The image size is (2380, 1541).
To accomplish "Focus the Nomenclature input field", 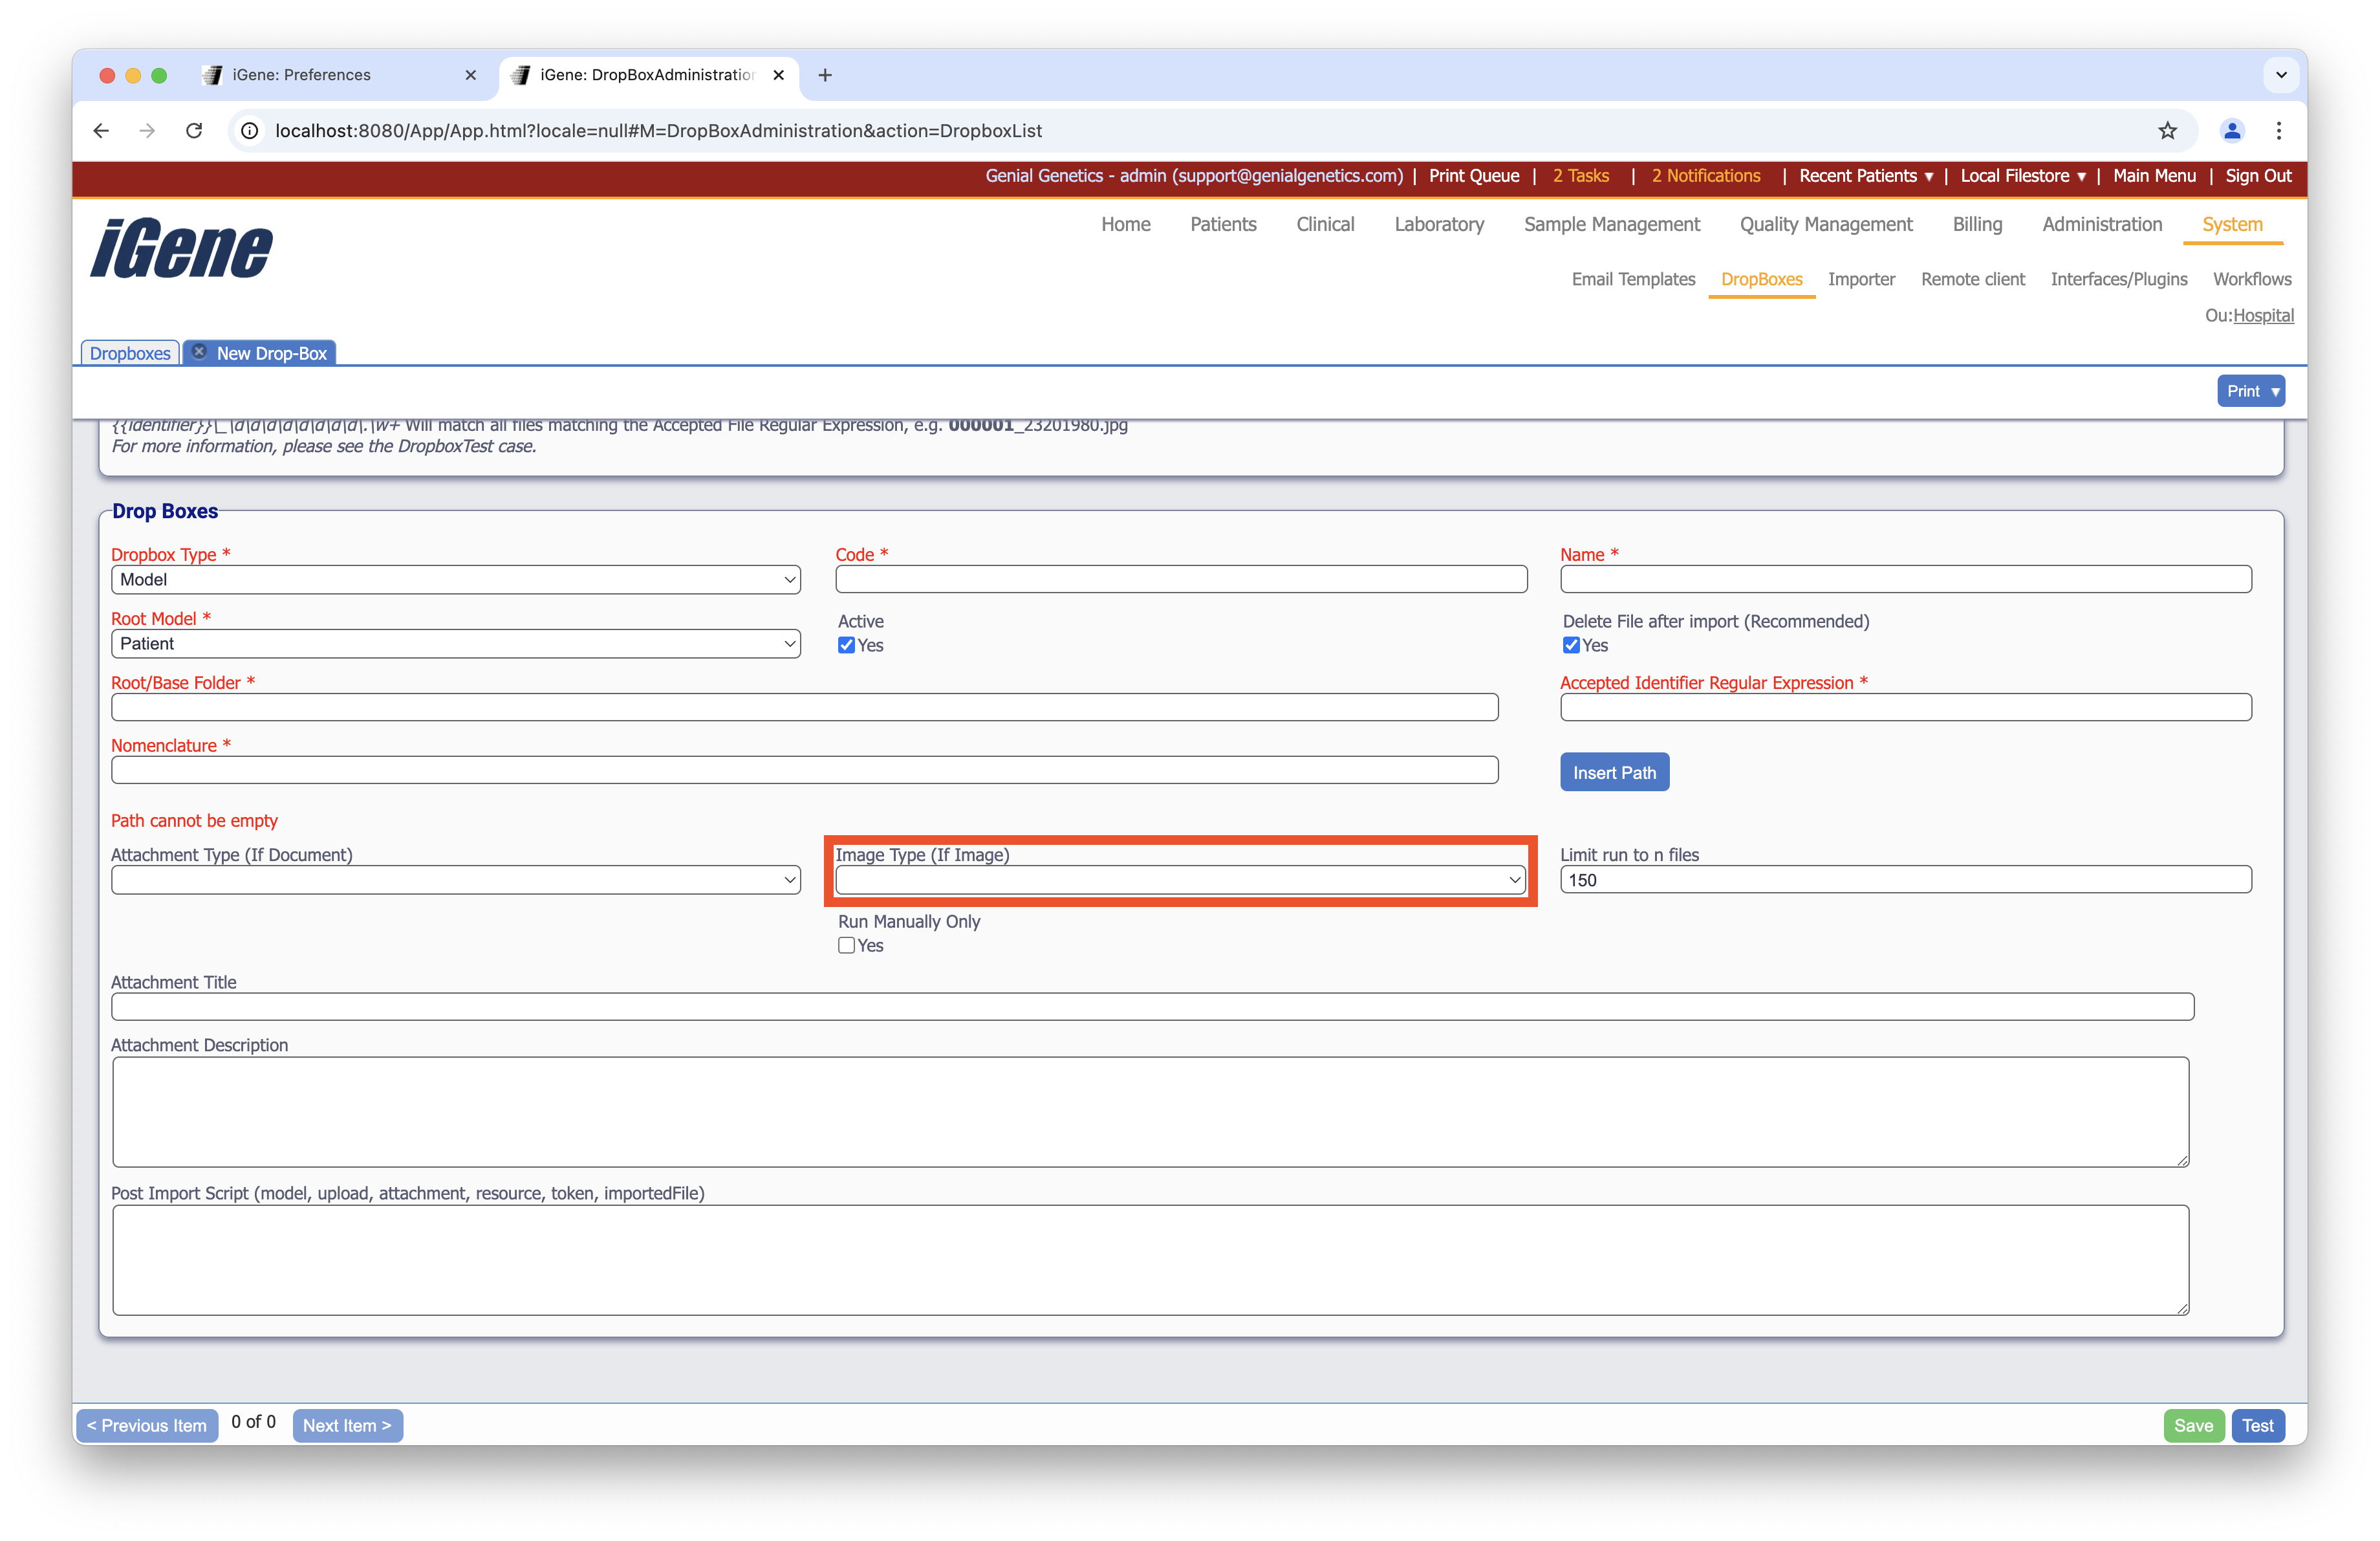I will [804, 770].
